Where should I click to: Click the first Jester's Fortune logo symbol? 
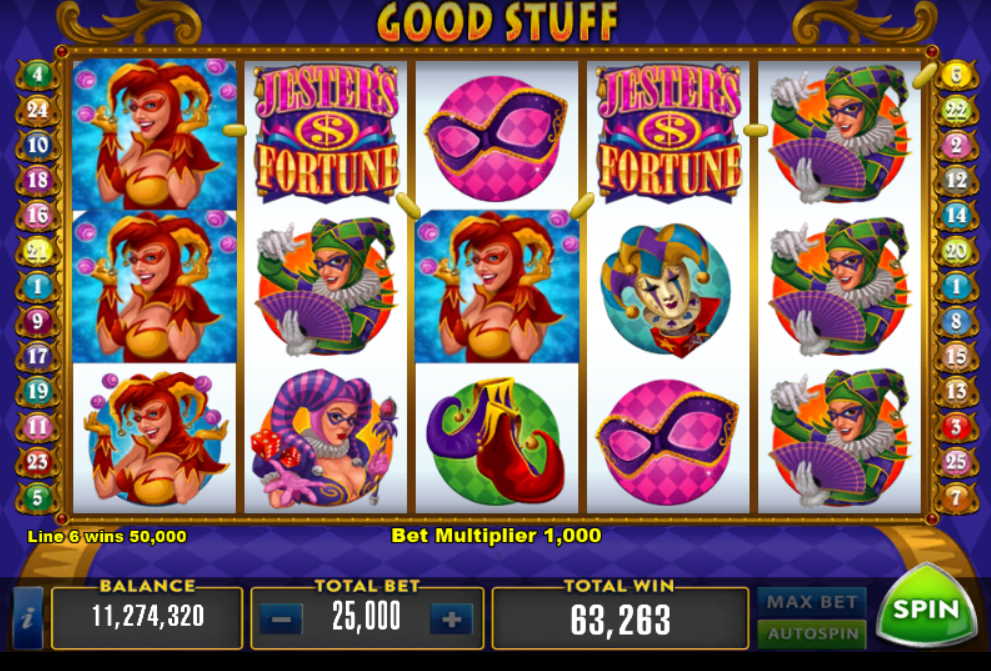[x=326, y=135]
